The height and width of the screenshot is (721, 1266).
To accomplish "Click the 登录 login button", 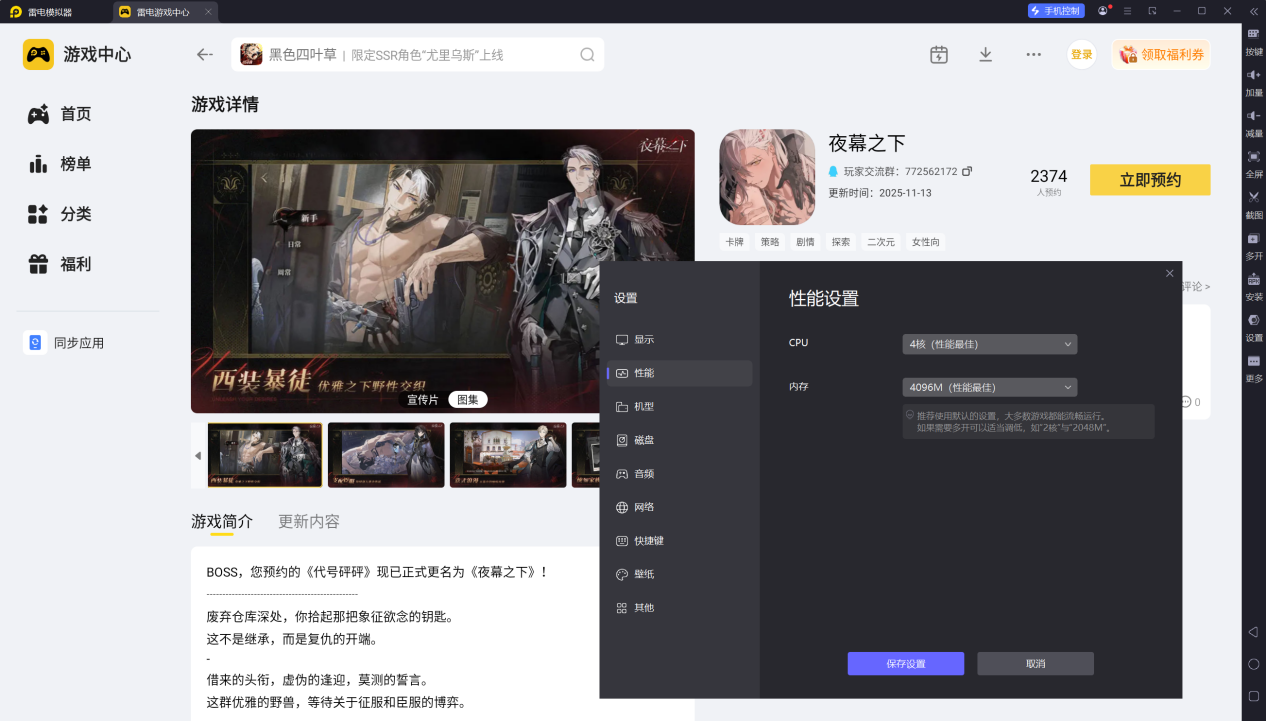I will 1081,55.
